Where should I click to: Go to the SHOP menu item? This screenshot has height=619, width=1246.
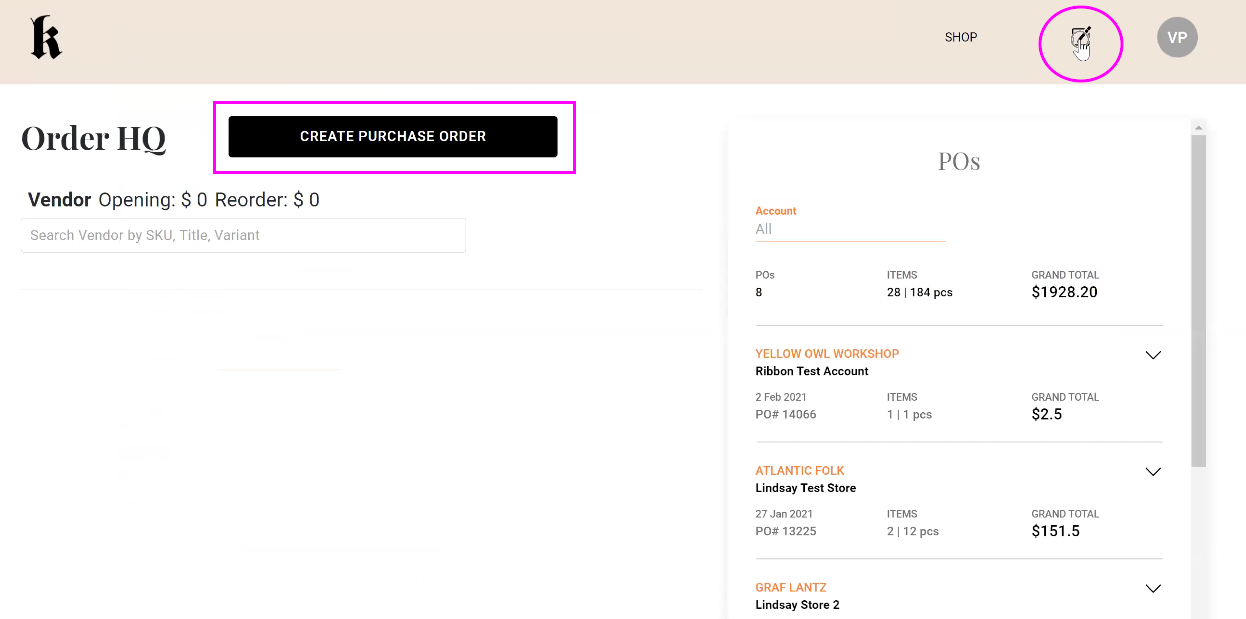[960, 38]
